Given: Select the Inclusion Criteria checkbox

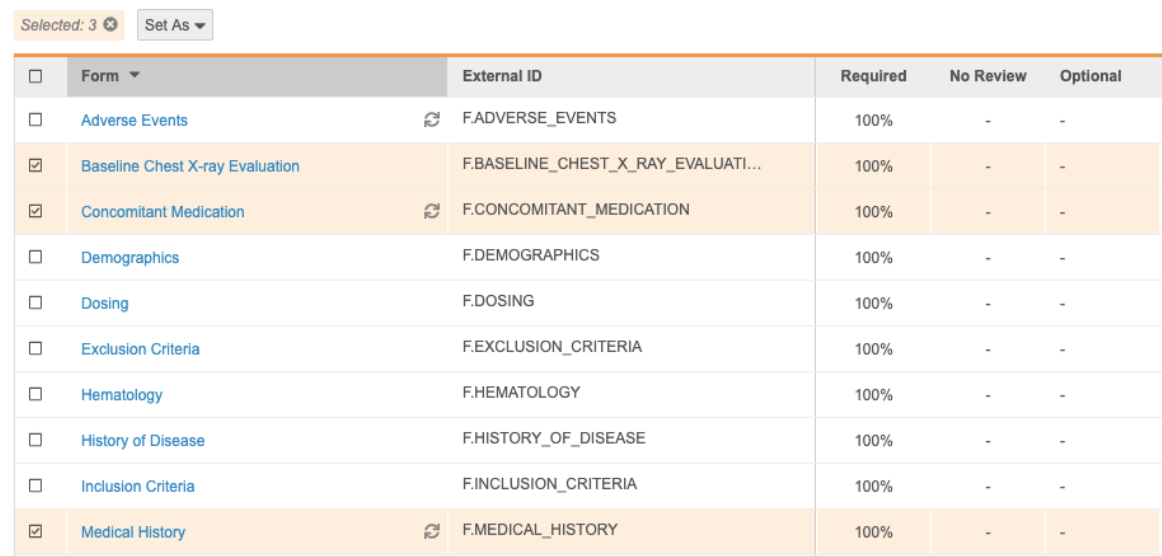Looking at the screenshot, I should (x=36, y=486).
